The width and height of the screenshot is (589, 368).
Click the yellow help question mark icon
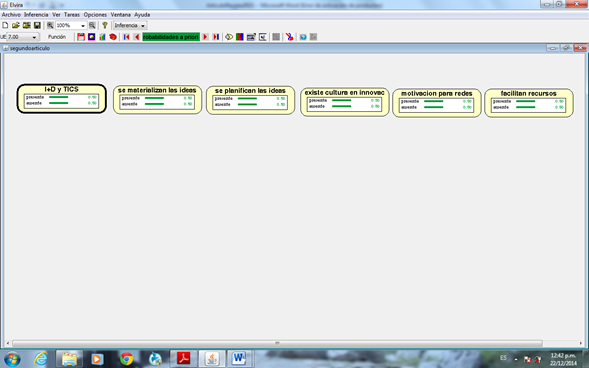105,26
